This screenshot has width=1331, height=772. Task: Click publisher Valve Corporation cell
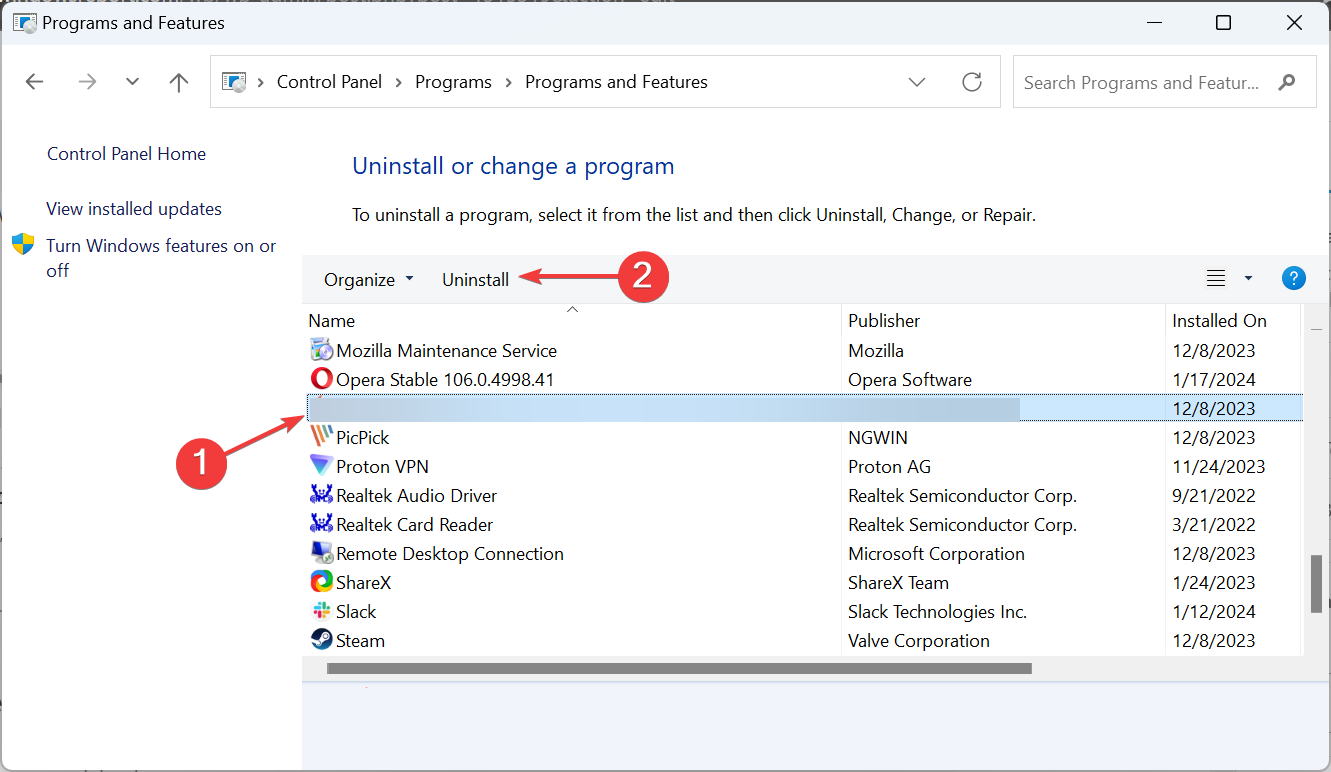click(x=919, y=641)
